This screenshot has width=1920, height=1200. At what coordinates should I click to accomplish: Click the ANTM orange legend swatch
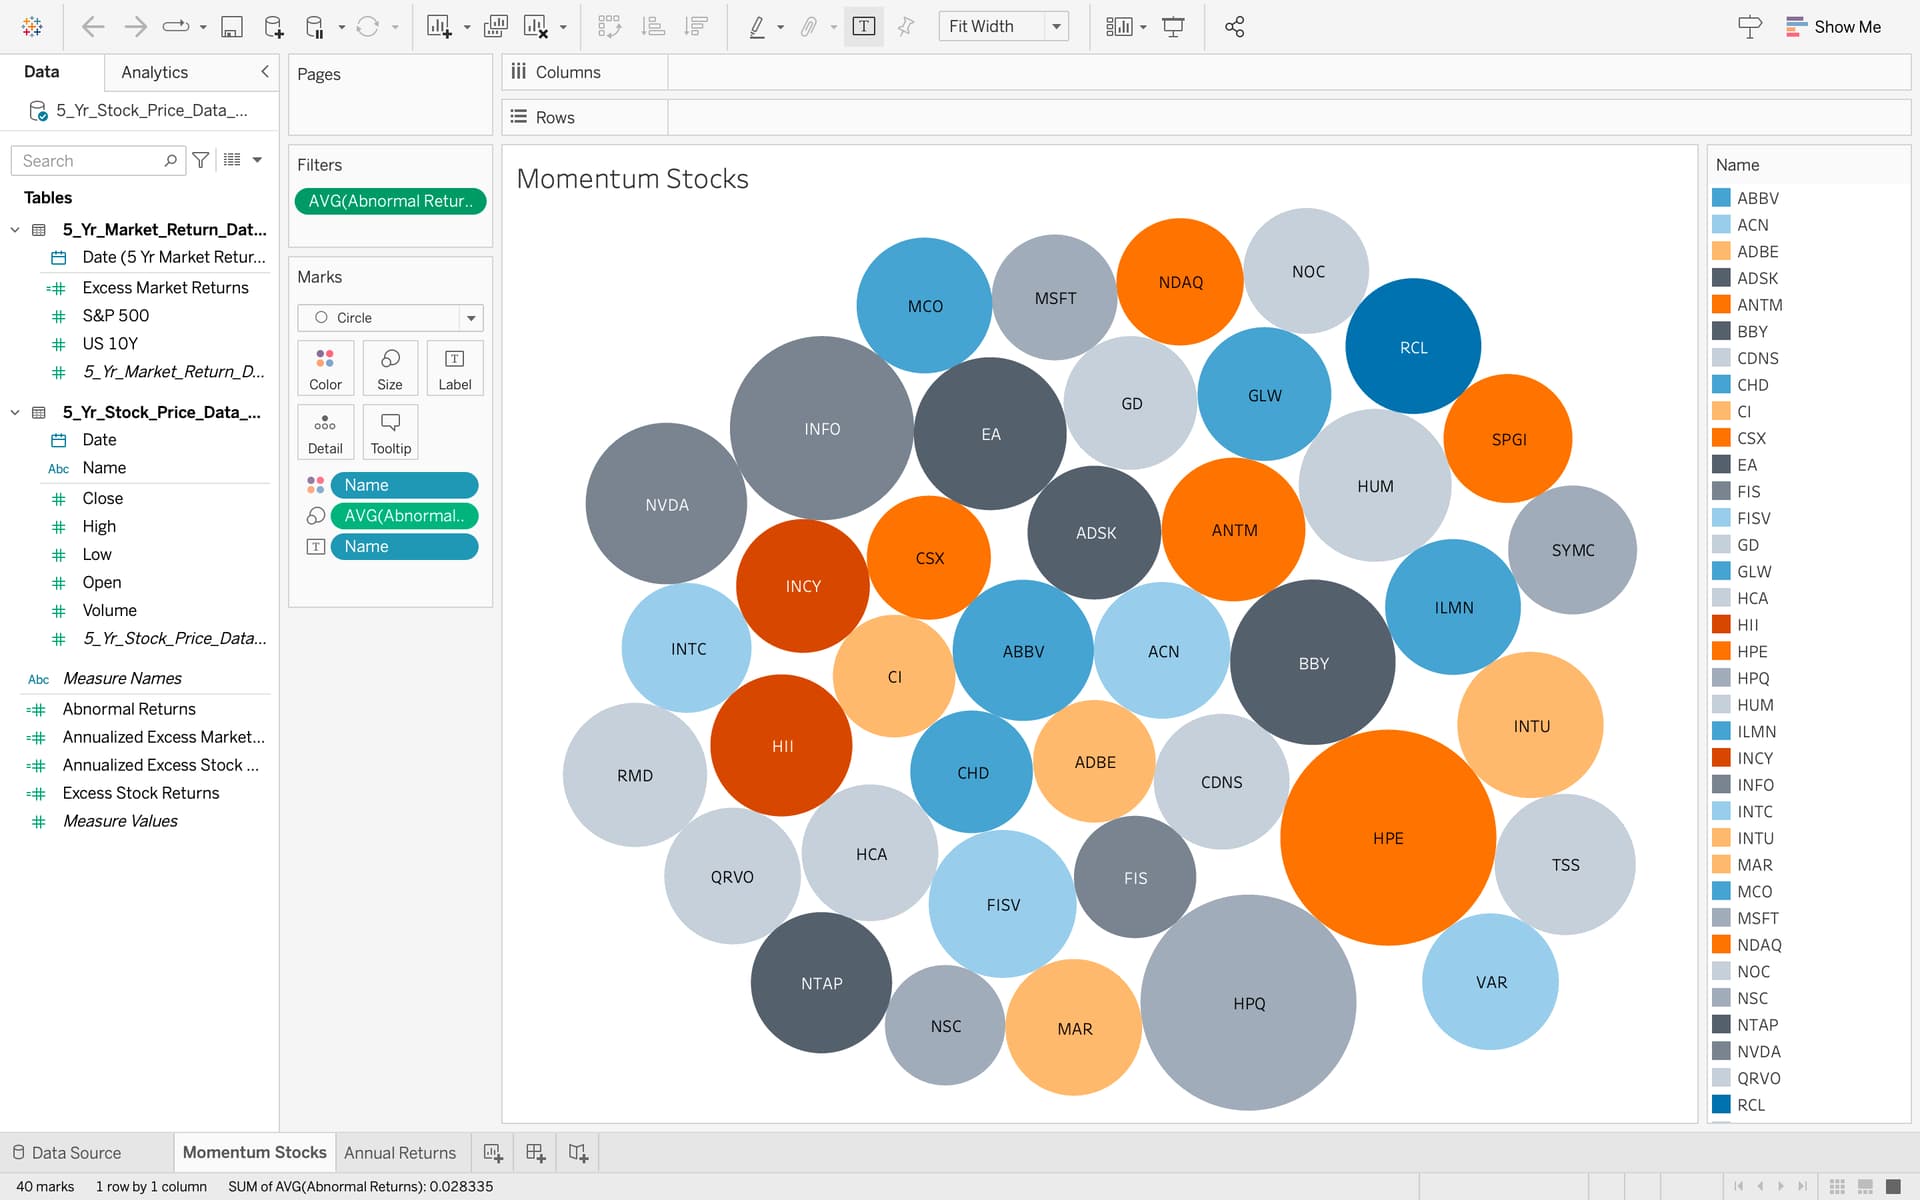(x=1721, y=305)
